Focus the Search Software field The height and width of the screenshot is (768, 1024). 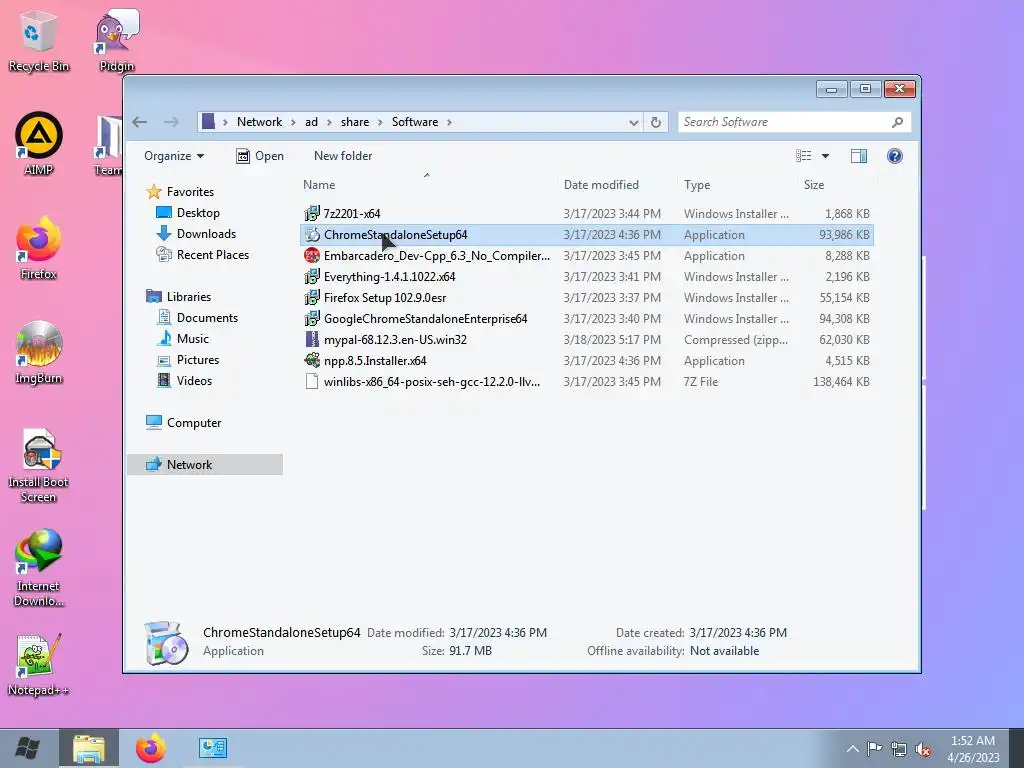pyautogui.click(x=784, y=122)
